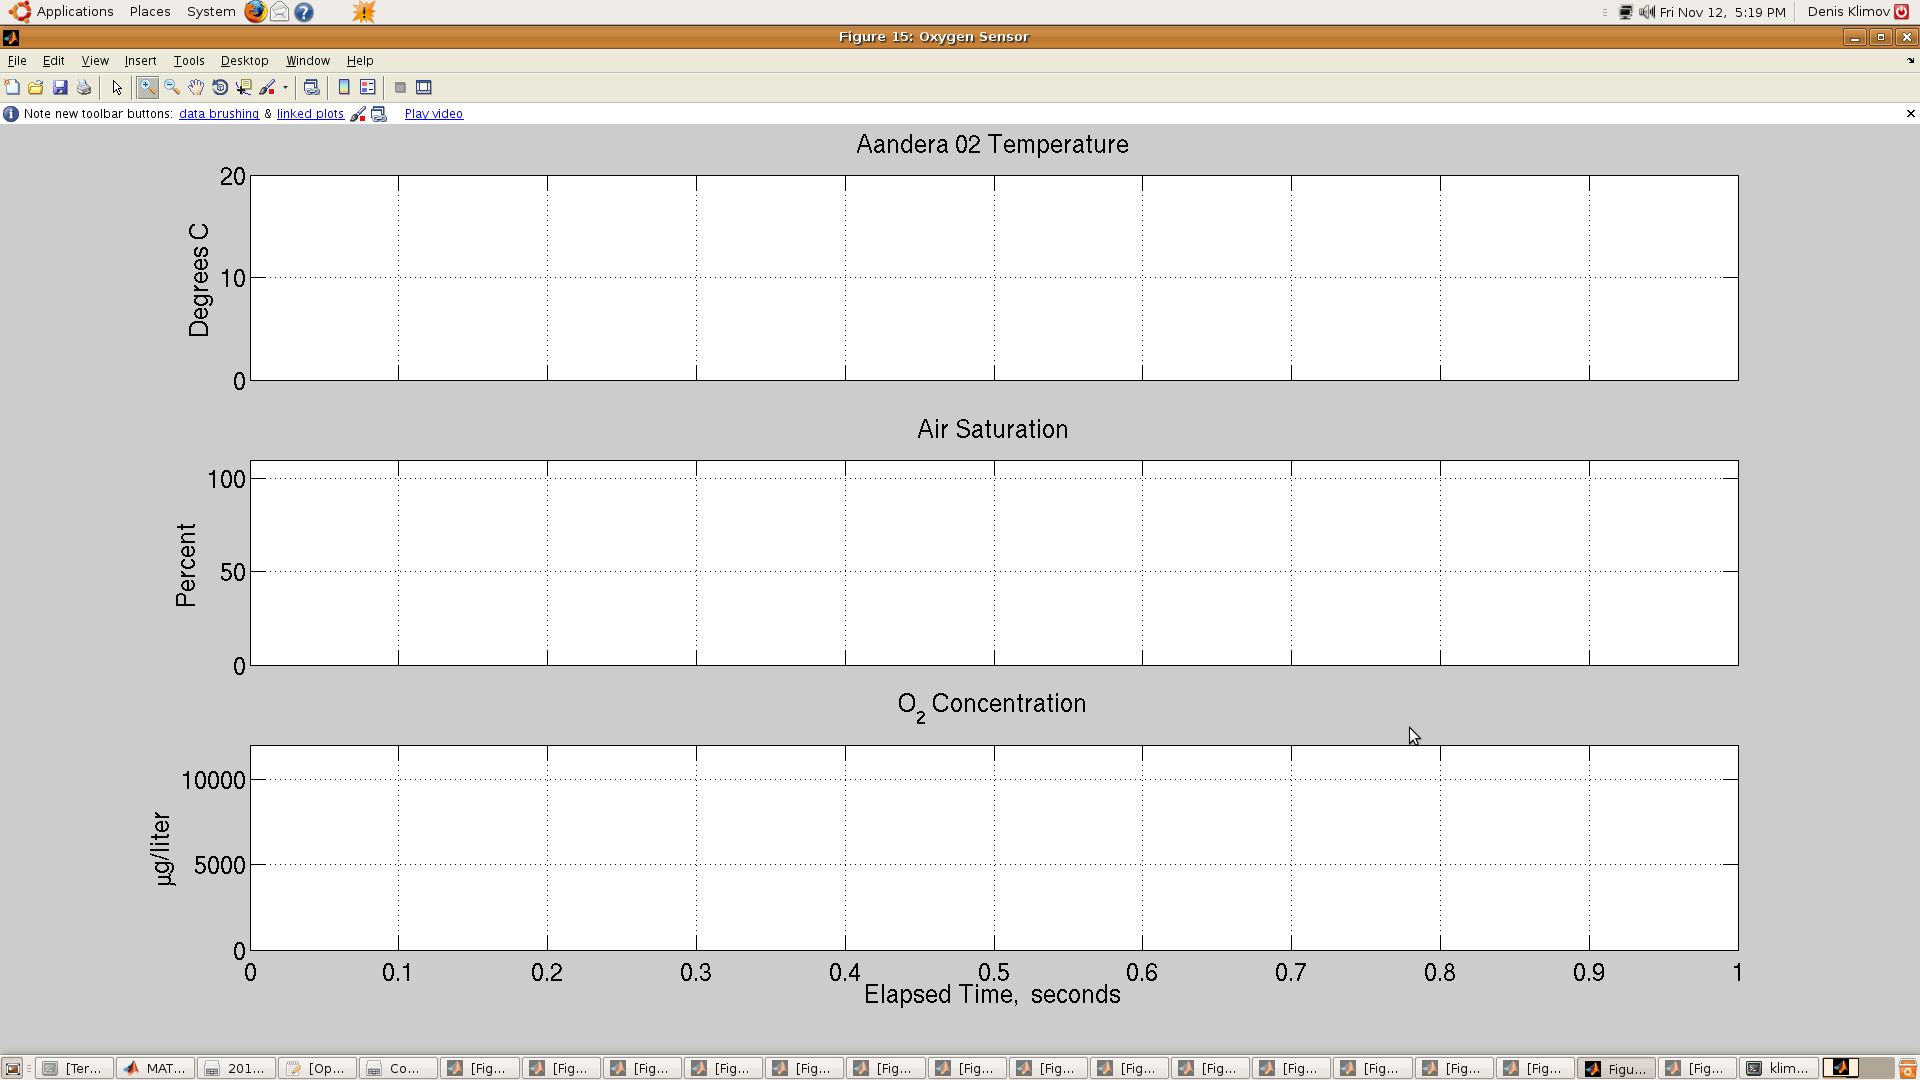Click the Aandera 02 Temperature plot title
This screenshot has width=1920, height=1080.
pos(992,144)
